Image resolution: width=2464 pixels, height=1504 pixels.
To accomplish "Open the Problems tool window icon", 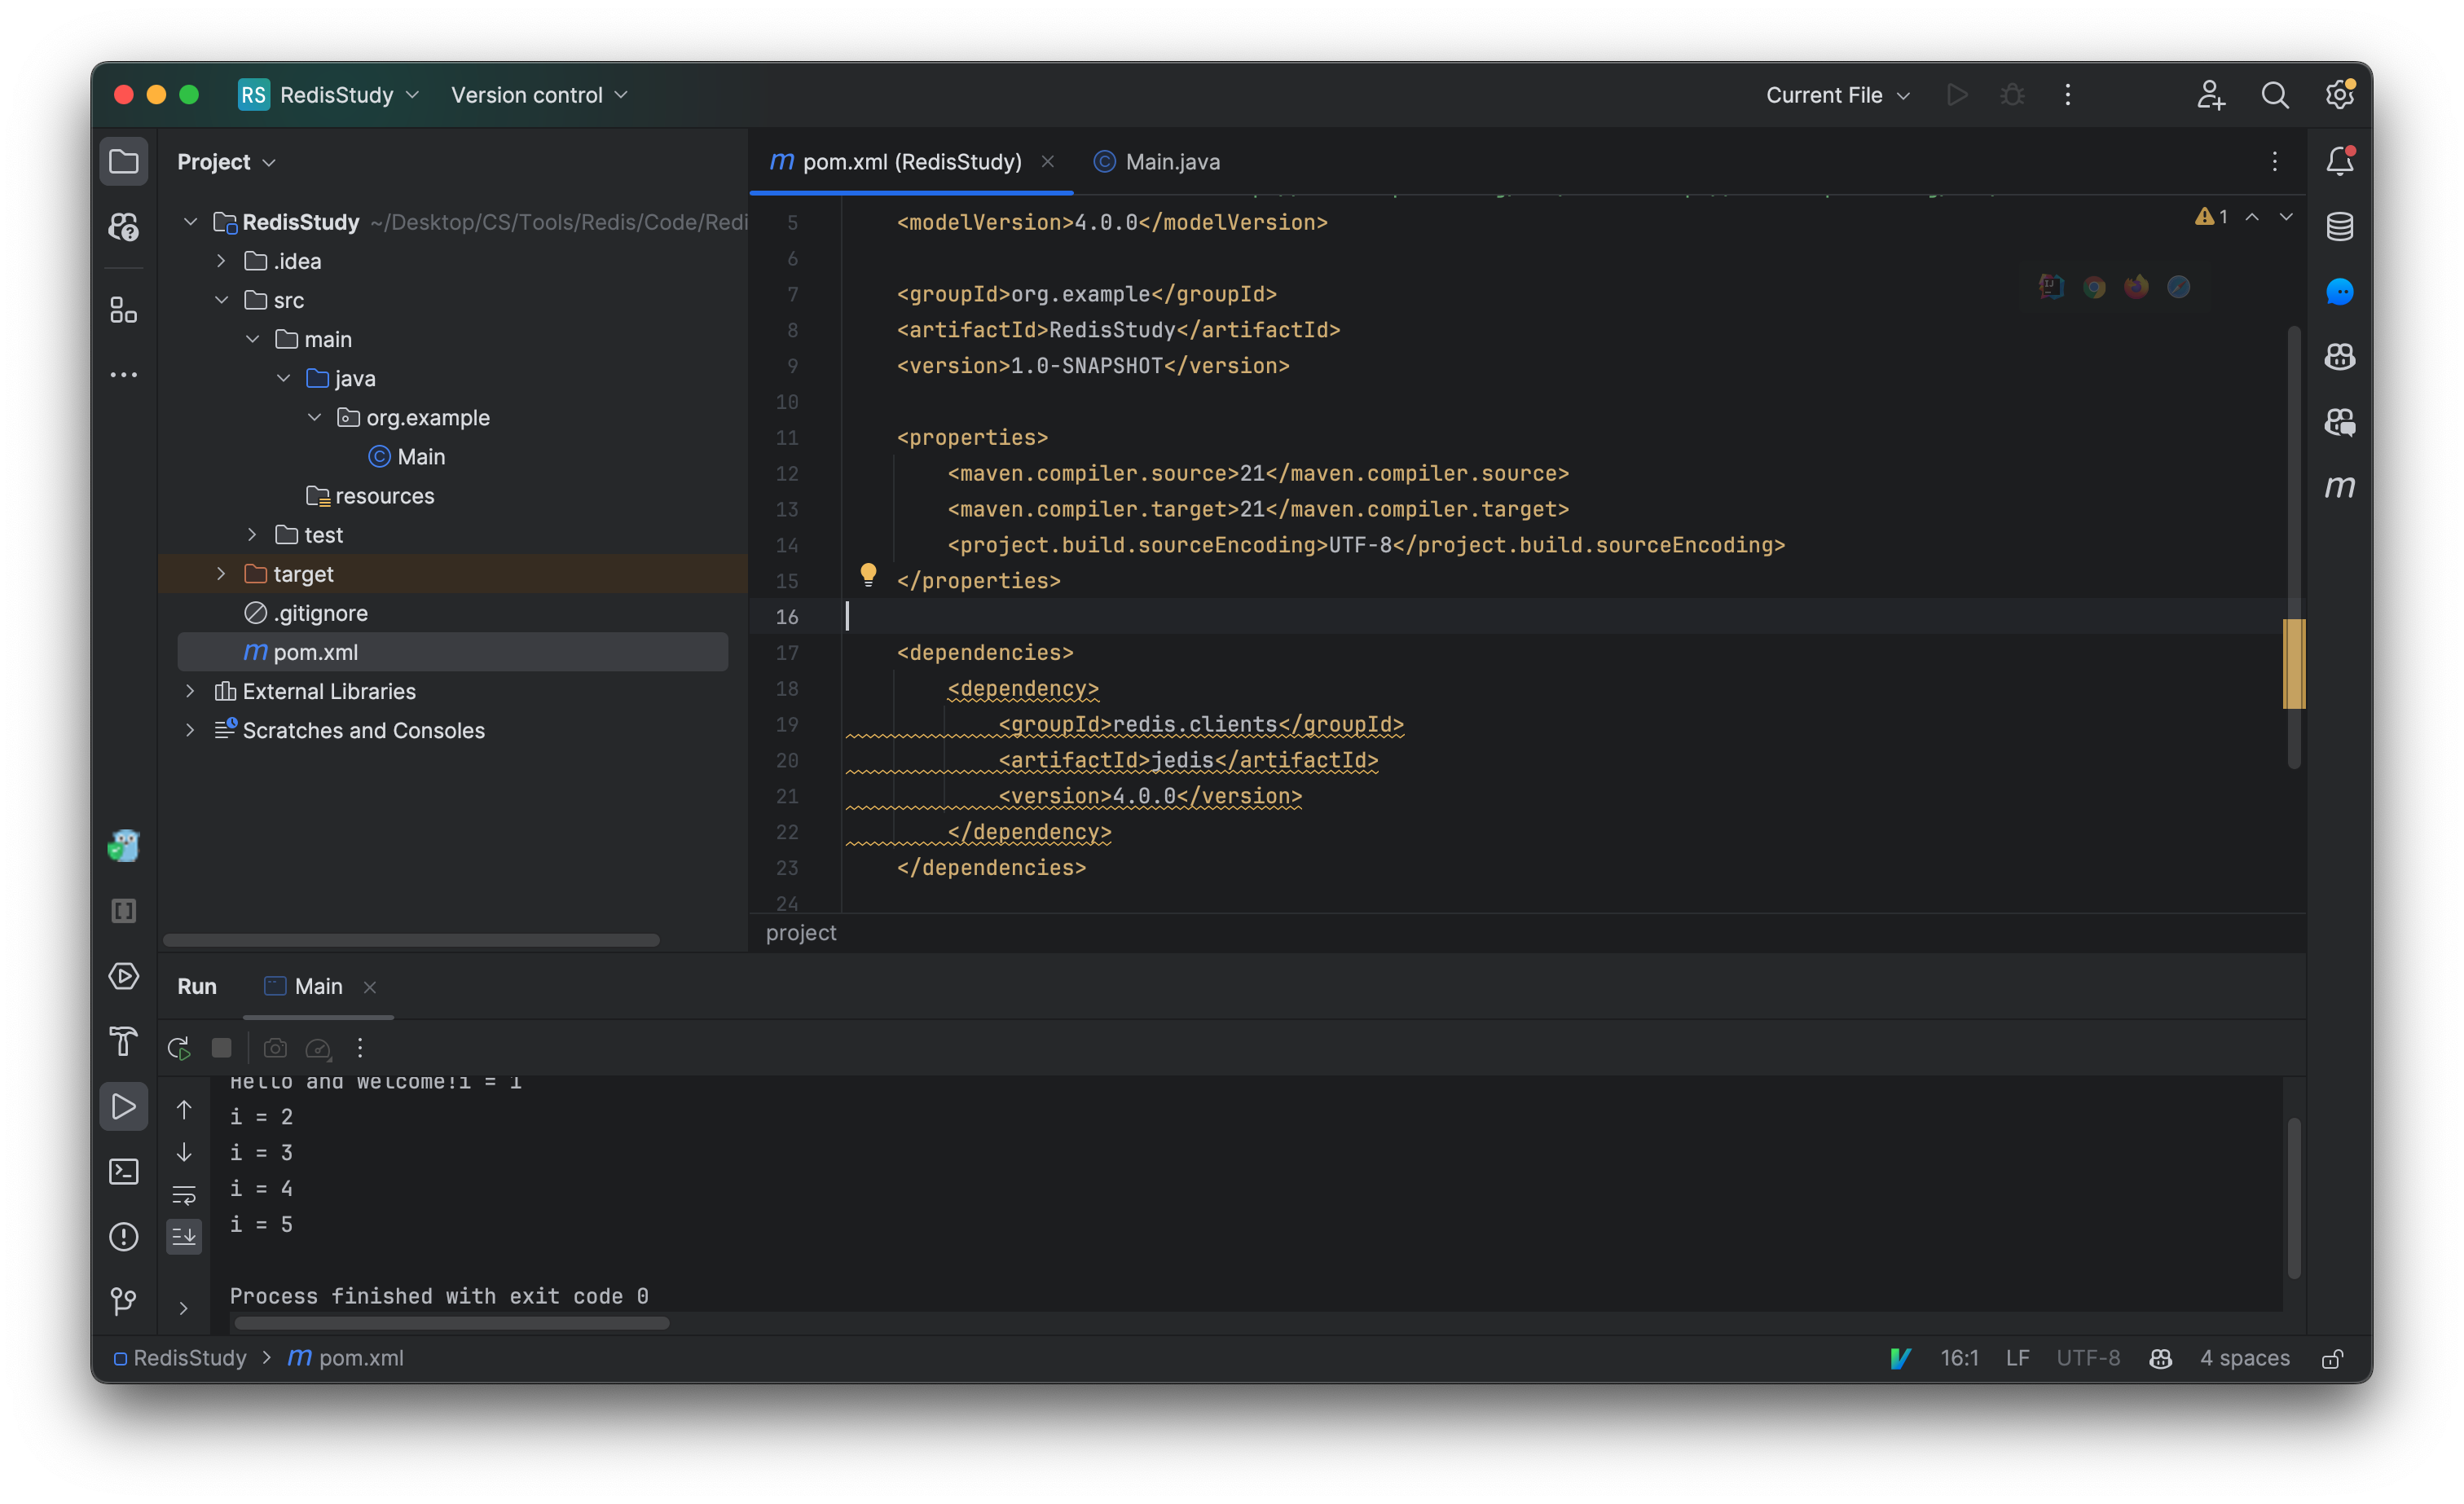I will (123, 1236).
